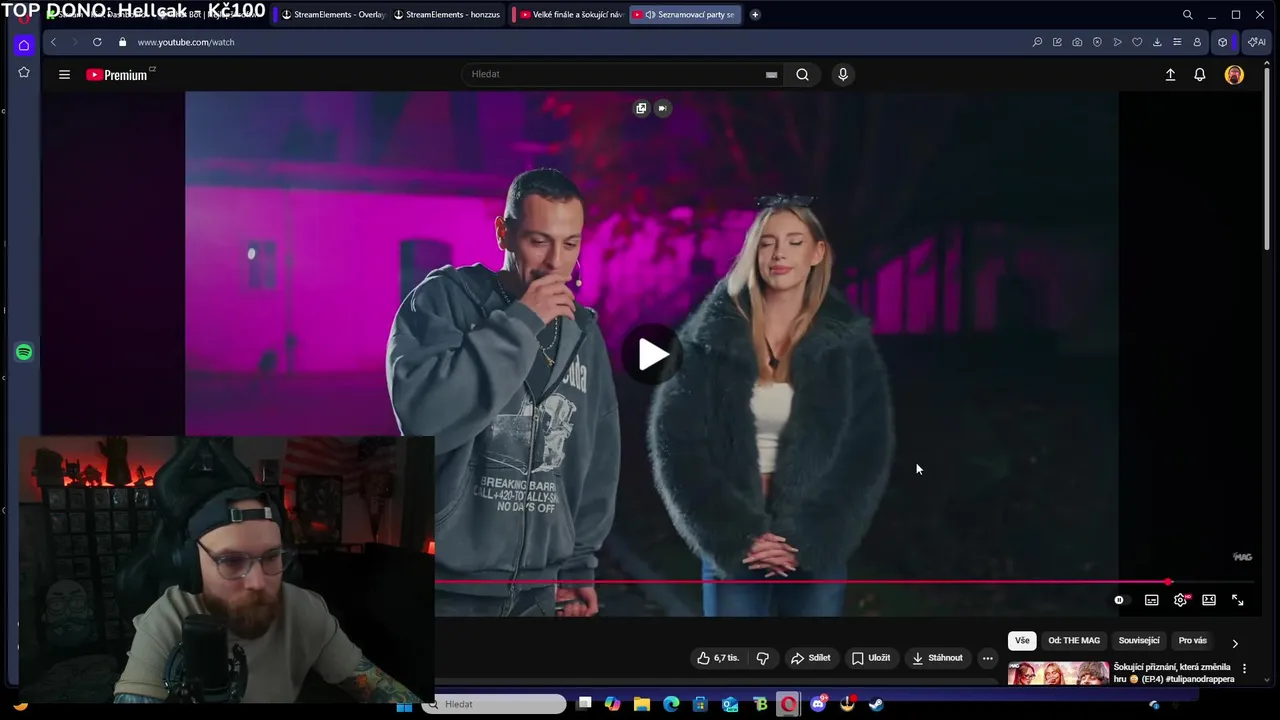The image size is (1280, 720).
Task: Download the video with Stáhnout
Action: (x=937, y=658)
